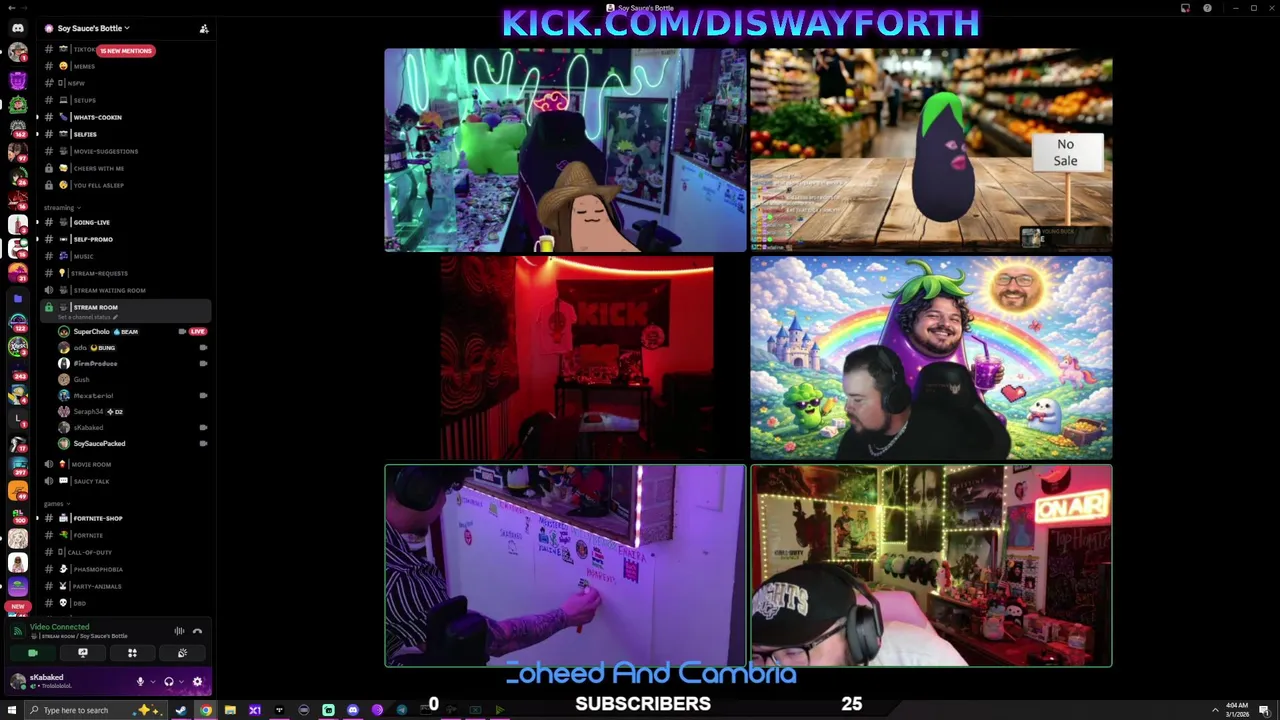Screen dimensions: 1280x720
Task: Start an activity button
Action: (x=132, y=653)
